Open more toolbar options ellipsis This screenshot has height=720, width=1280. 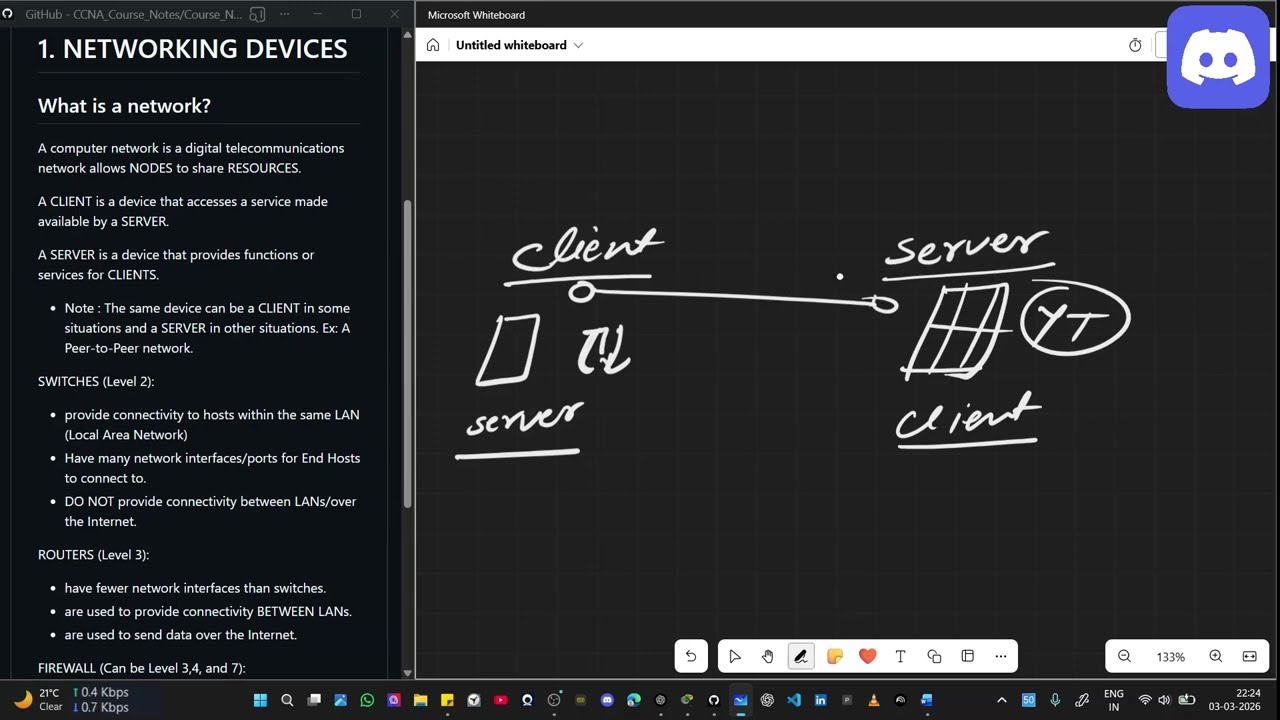[1001, 656]
